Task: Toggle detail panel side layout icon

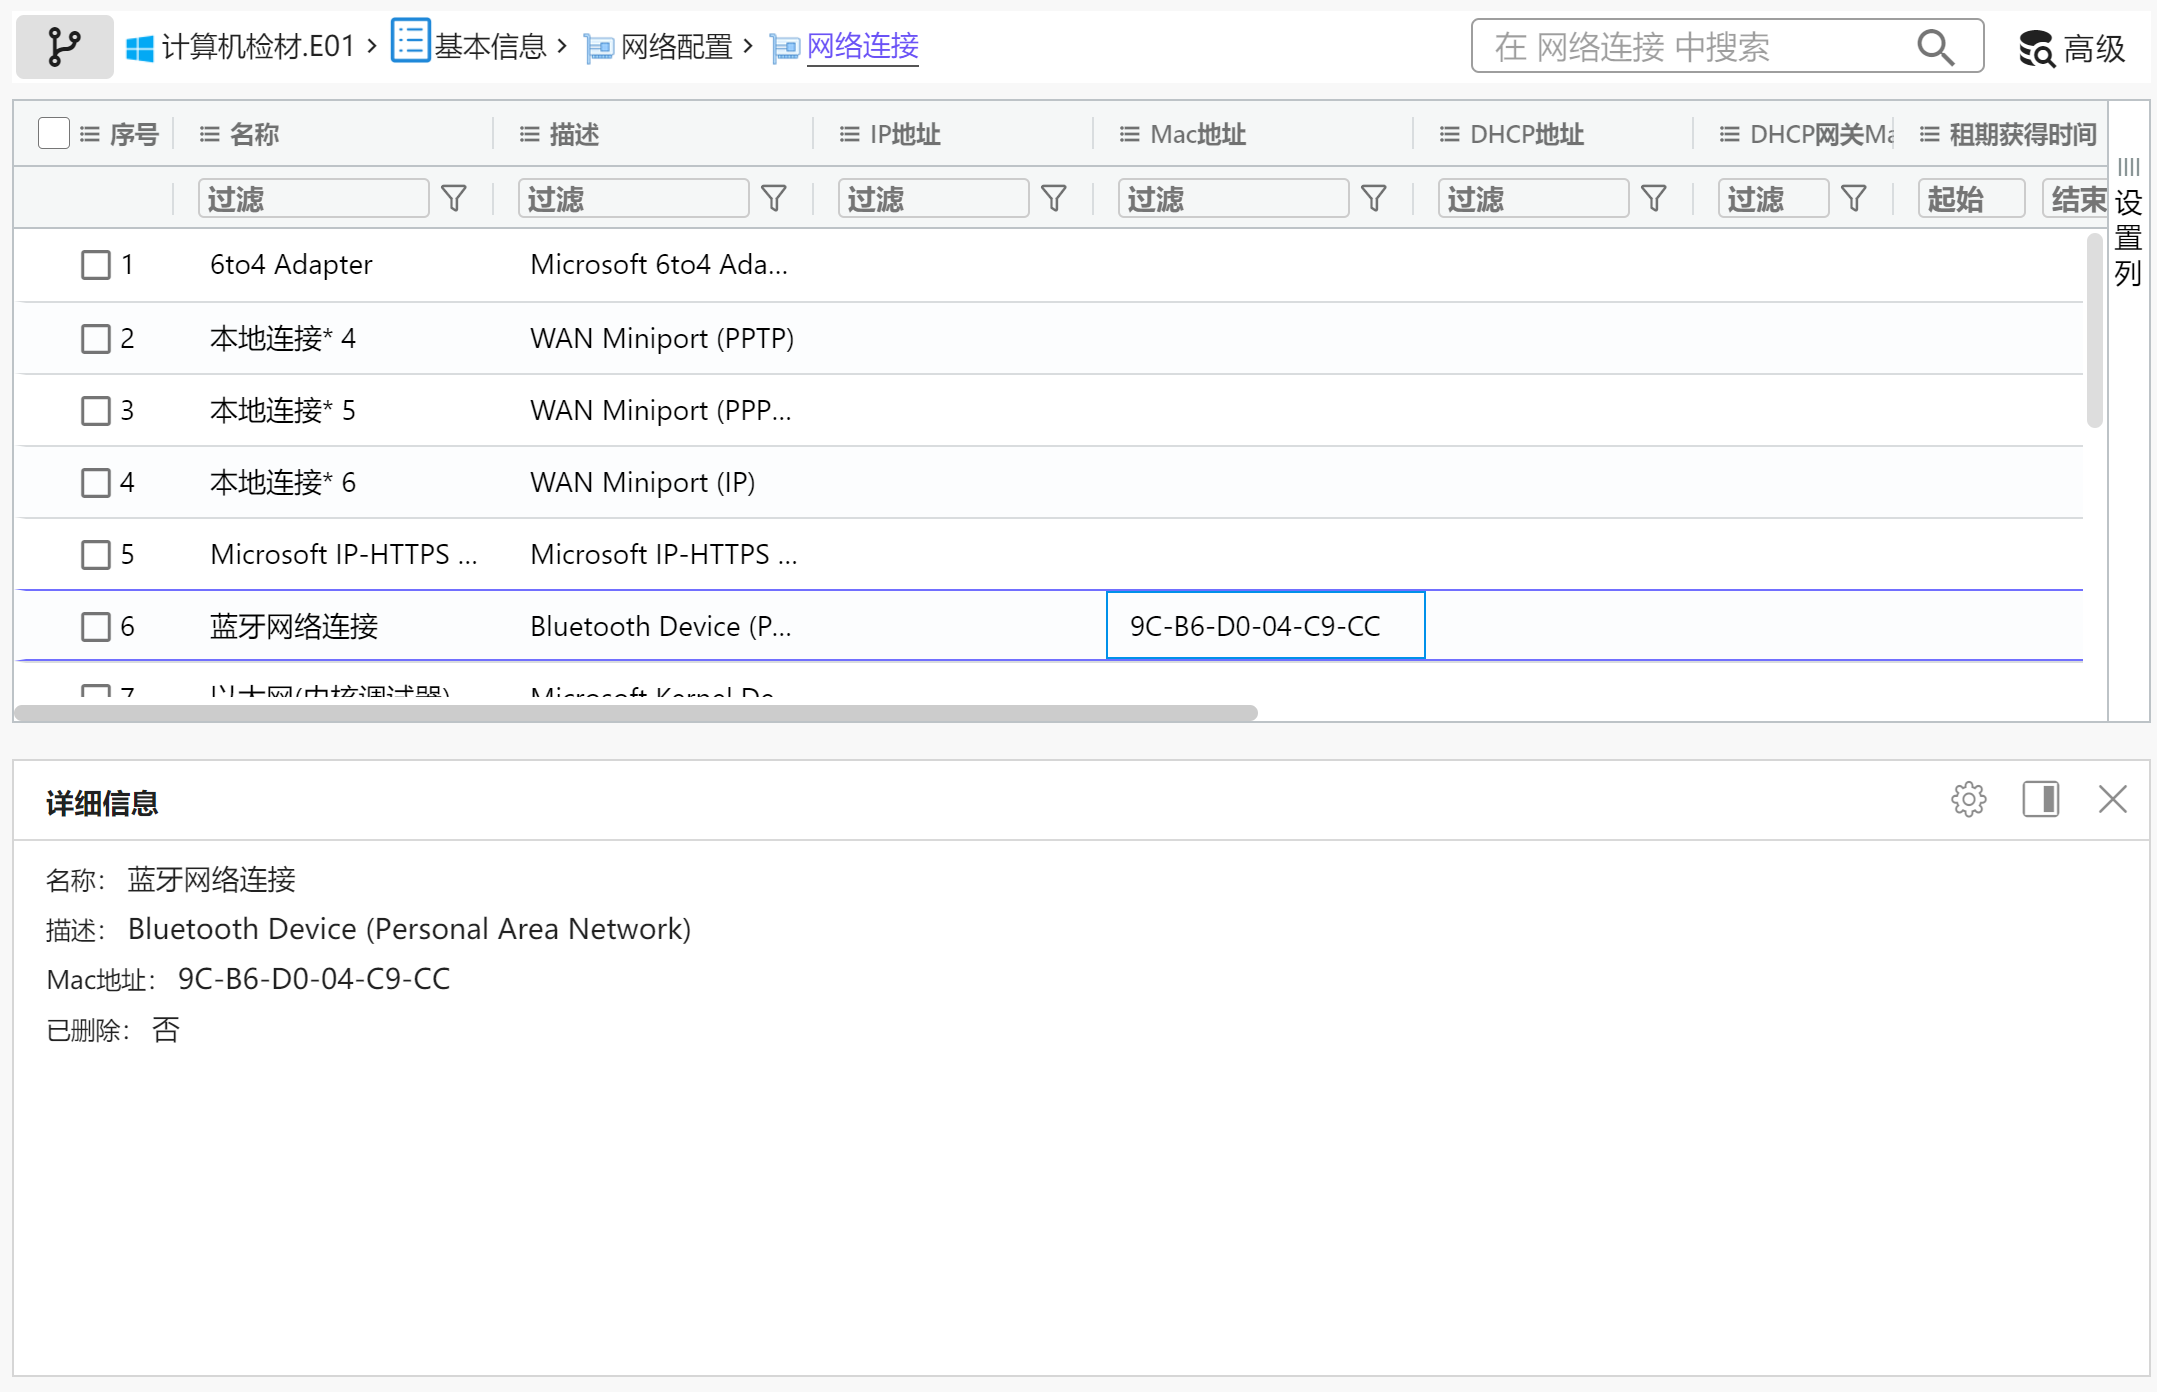Action: [x=2040, y=800]
